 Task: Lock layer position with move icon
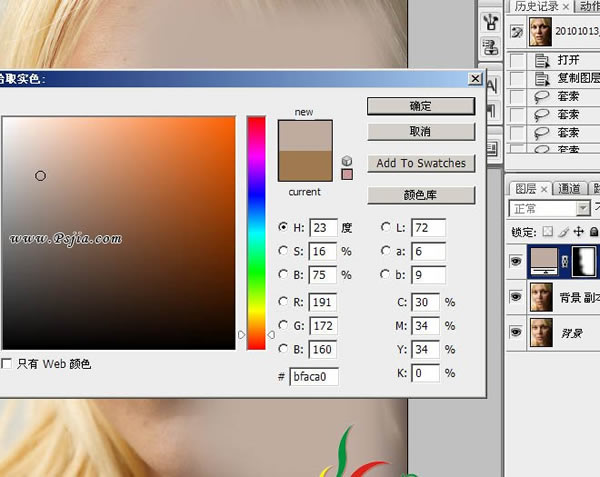[x=579, y=231]
